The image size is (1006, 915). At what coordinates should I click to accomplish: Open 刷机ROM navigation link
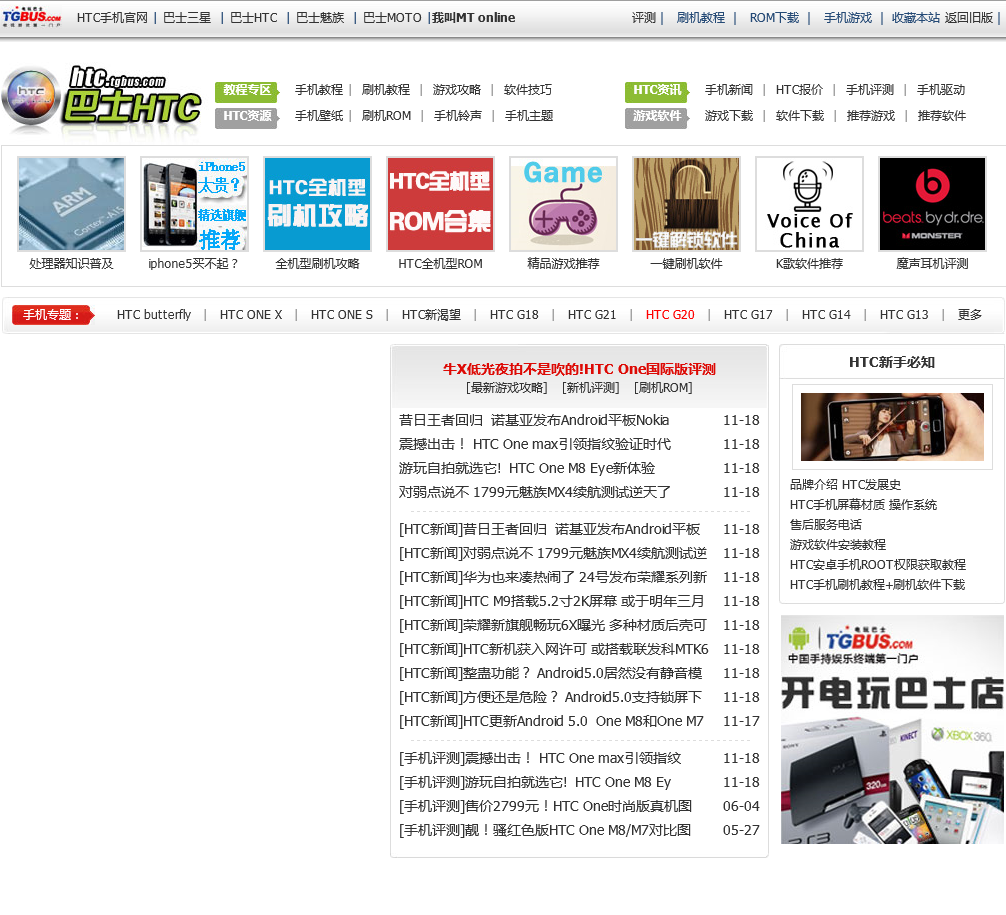point(386,116)
